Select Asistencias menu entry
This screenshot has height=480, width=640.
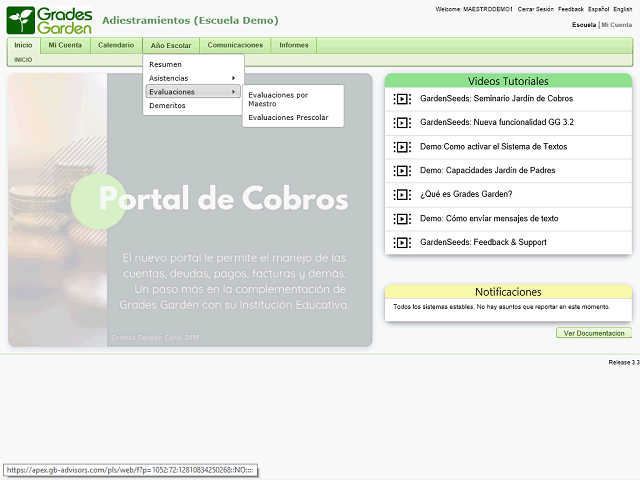point(193,78)
